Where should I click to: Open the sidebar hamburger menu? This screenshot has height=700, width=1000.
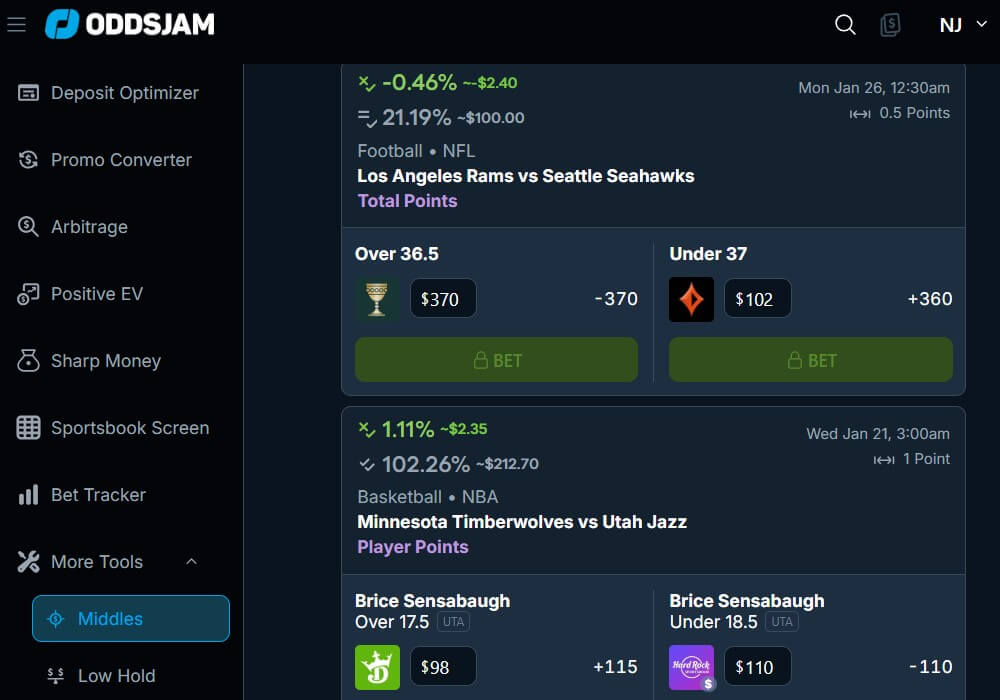pyautogui.click(x=16, y=25)
